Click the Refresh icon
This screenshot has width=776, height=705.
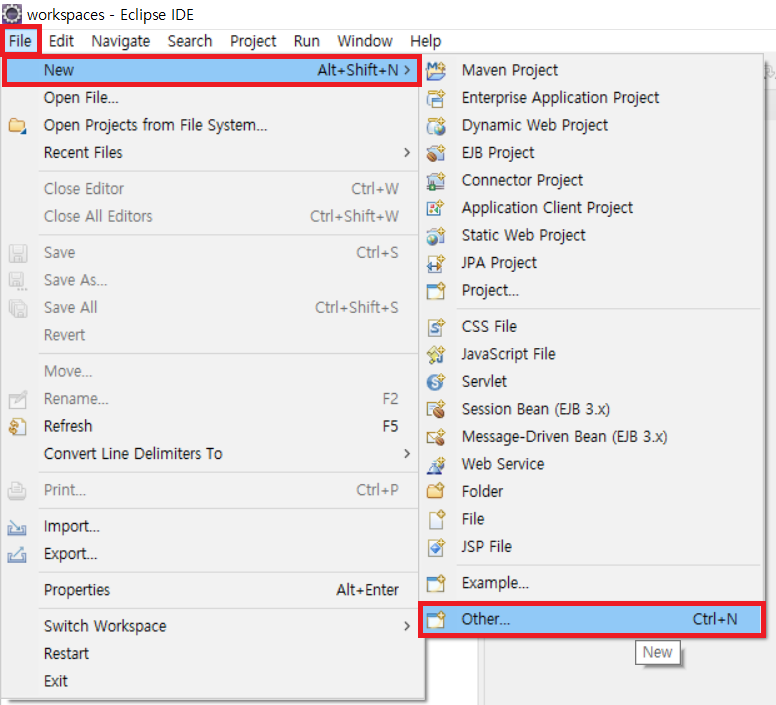[x=17, y=426]
